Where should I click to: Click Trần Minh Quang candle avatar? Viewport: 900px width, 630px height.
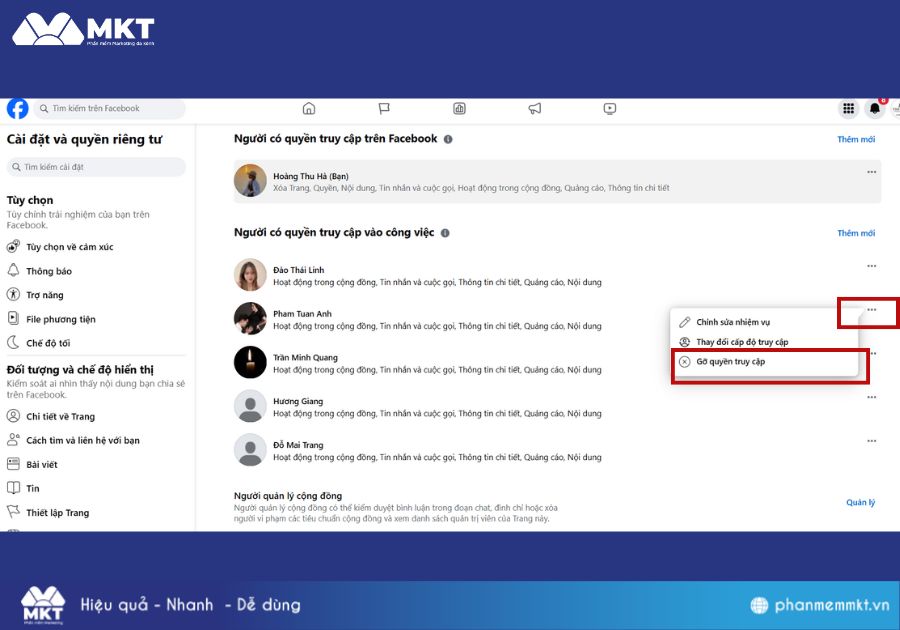coord(250,362)
